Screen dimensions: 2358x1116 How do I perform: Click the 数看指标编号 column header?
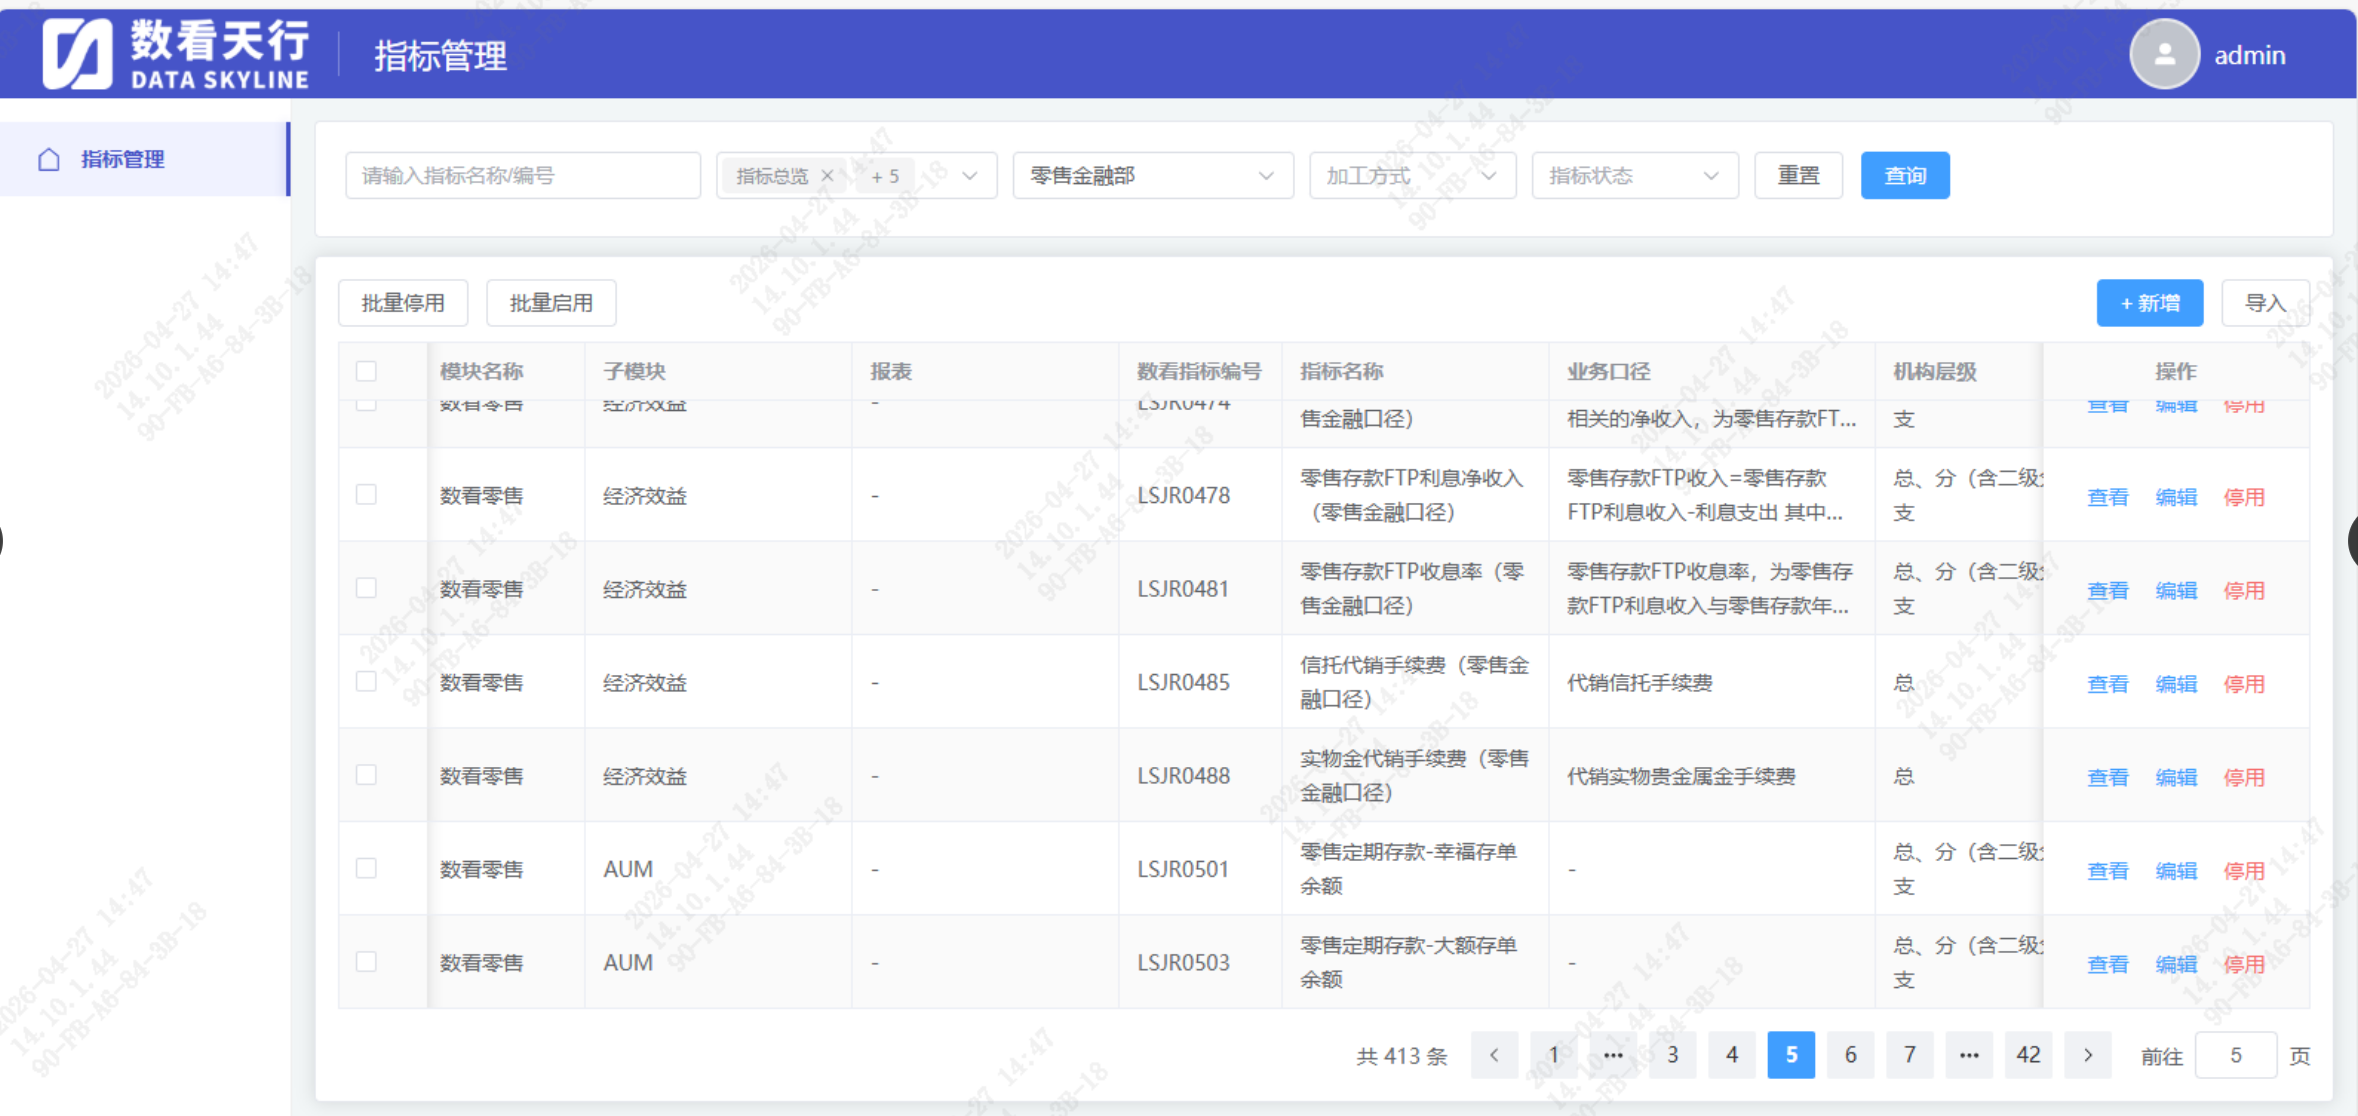(x=1199, y=371)
